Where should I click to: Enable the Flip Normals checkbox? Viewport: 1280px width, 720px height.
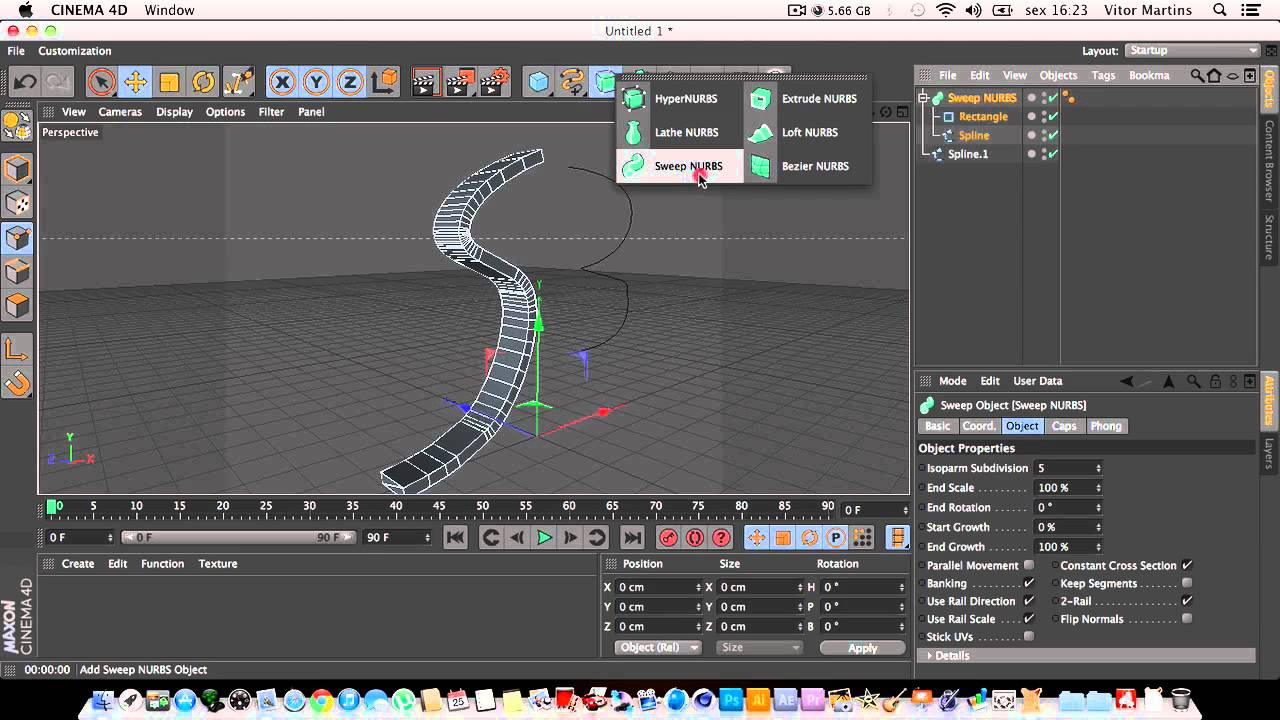click(x=1187, y=619)
